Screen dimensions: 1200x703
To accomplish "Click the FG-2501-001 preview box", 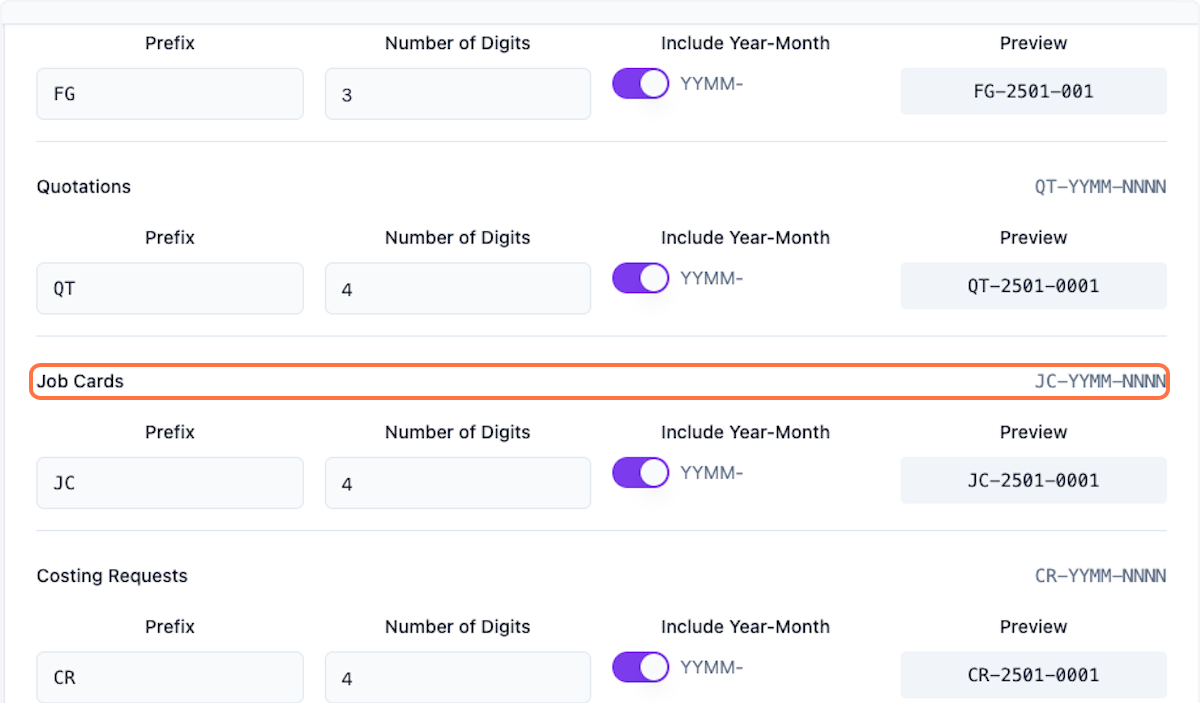I will [1033, 91].
